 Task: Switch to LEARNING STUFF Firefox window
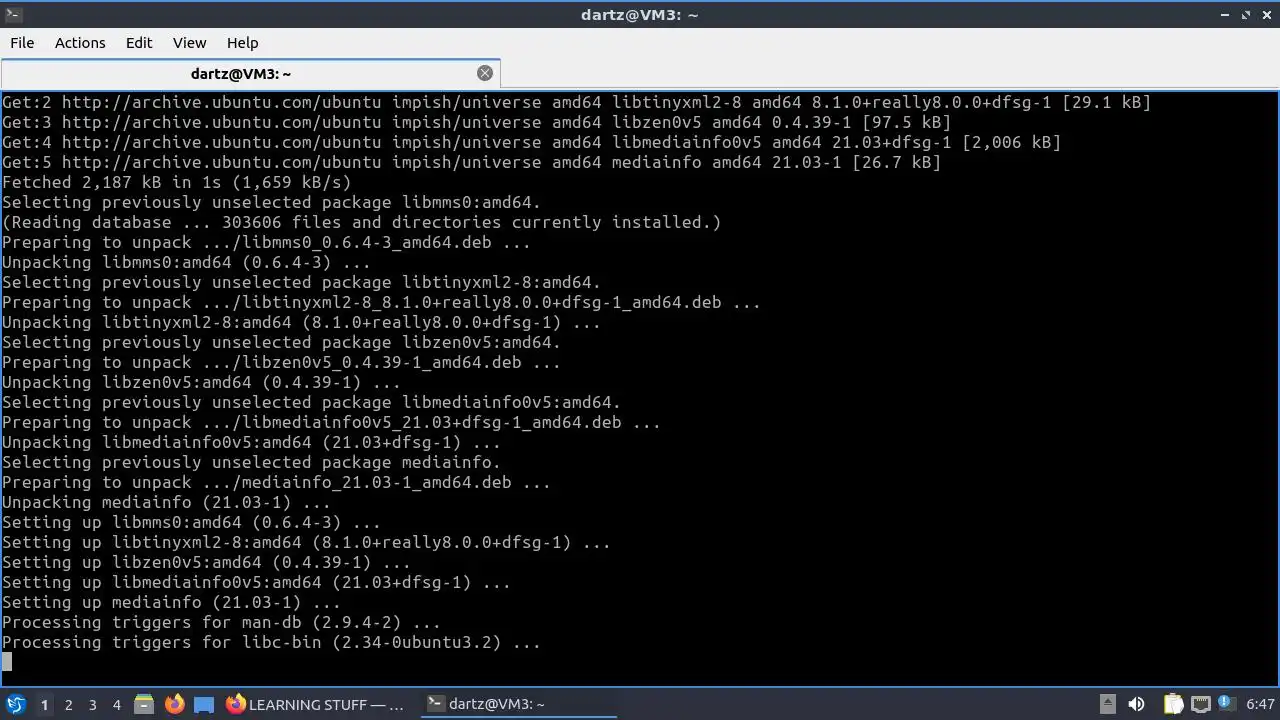tap(316, 705)
